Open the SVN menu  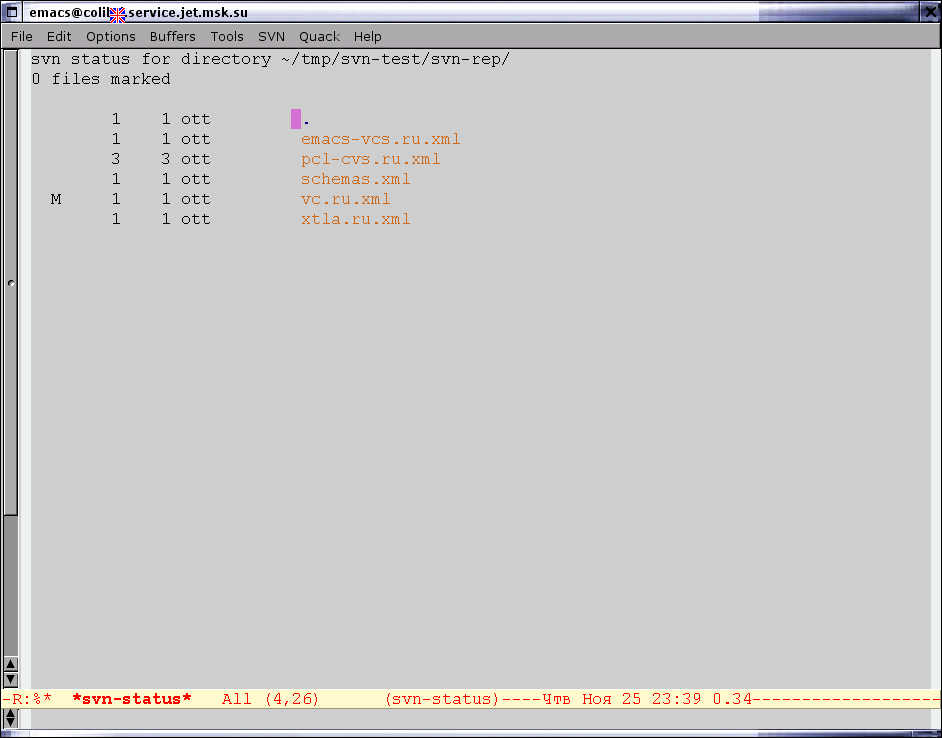click(271, 37)
